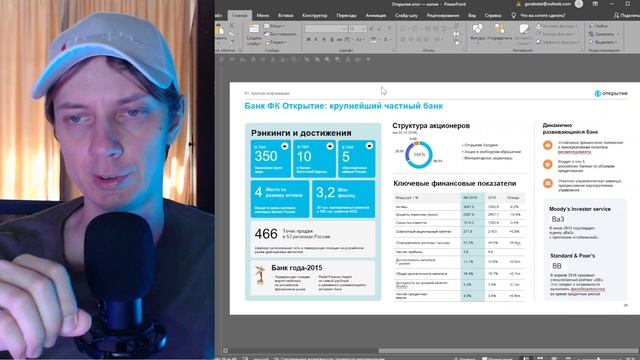This screenshot has width=640, height=360.
Task: Select the slide title 'Банк ФК Открытие'
Action: tap(343, 106)
